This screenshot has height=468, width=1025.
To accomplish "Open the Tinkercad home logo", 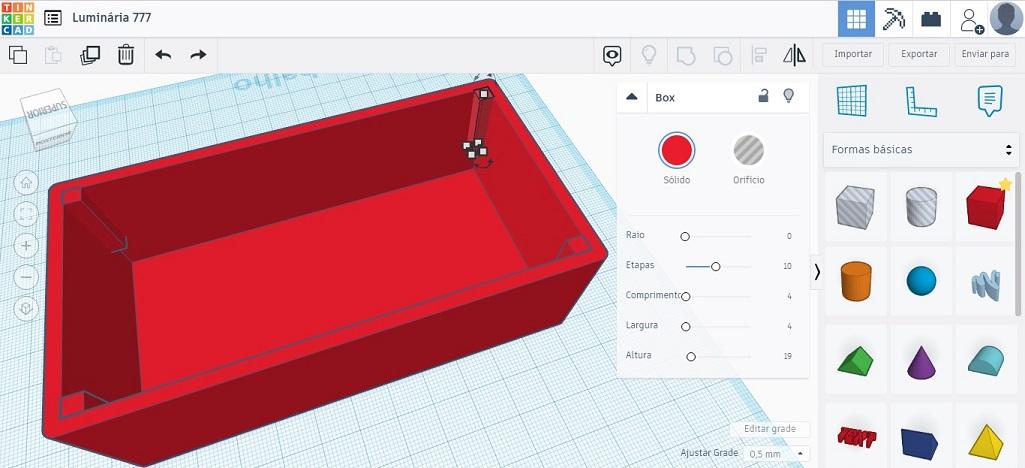I will point(18,18).
